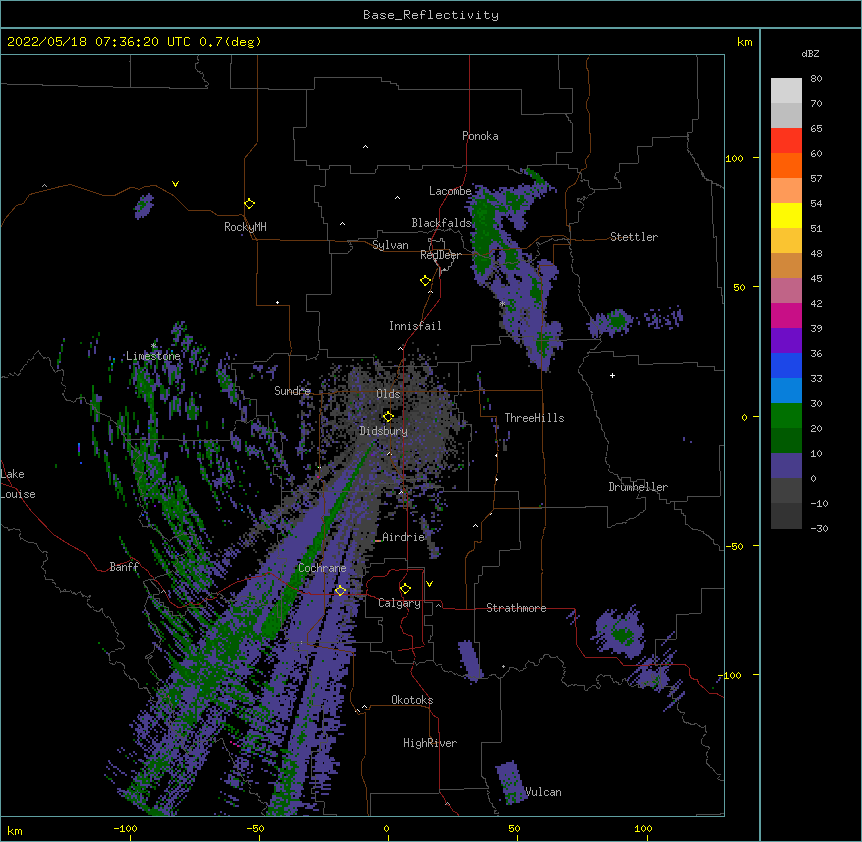Select the red 65-60 dBZ legend band
This screenshot has width=862, height=842.
[x=786, y=141]
